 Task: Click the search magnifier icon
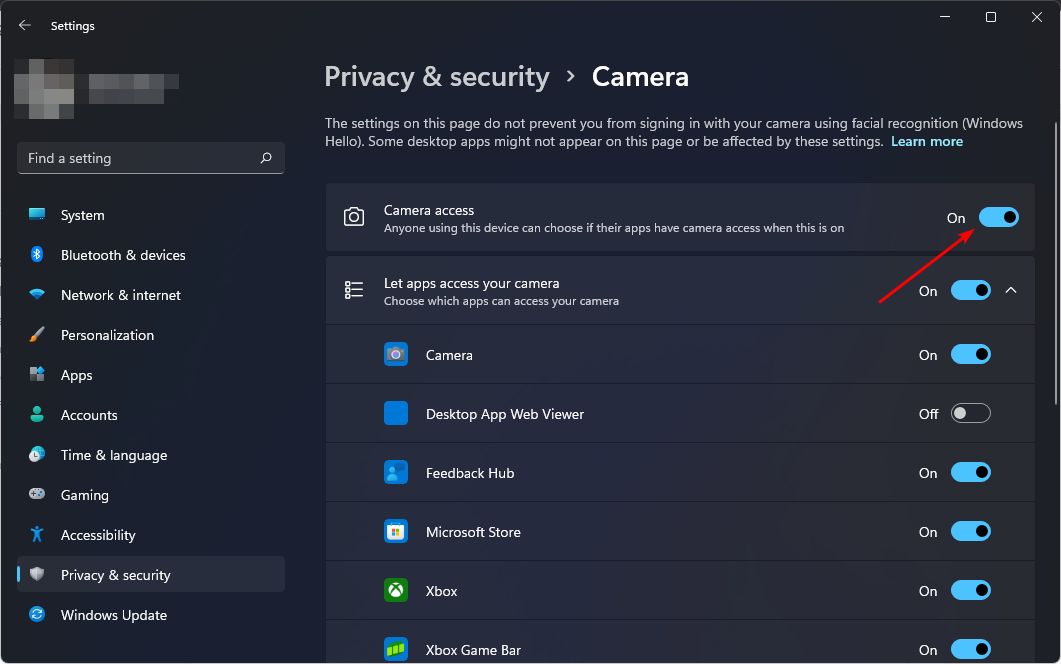point(266,158)
